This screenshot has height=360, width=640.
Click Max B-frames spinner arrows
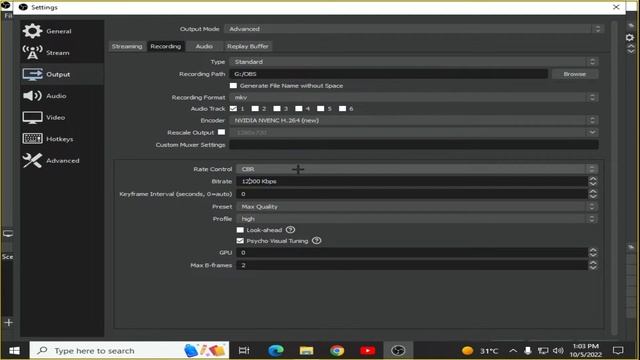click(593, 265)
